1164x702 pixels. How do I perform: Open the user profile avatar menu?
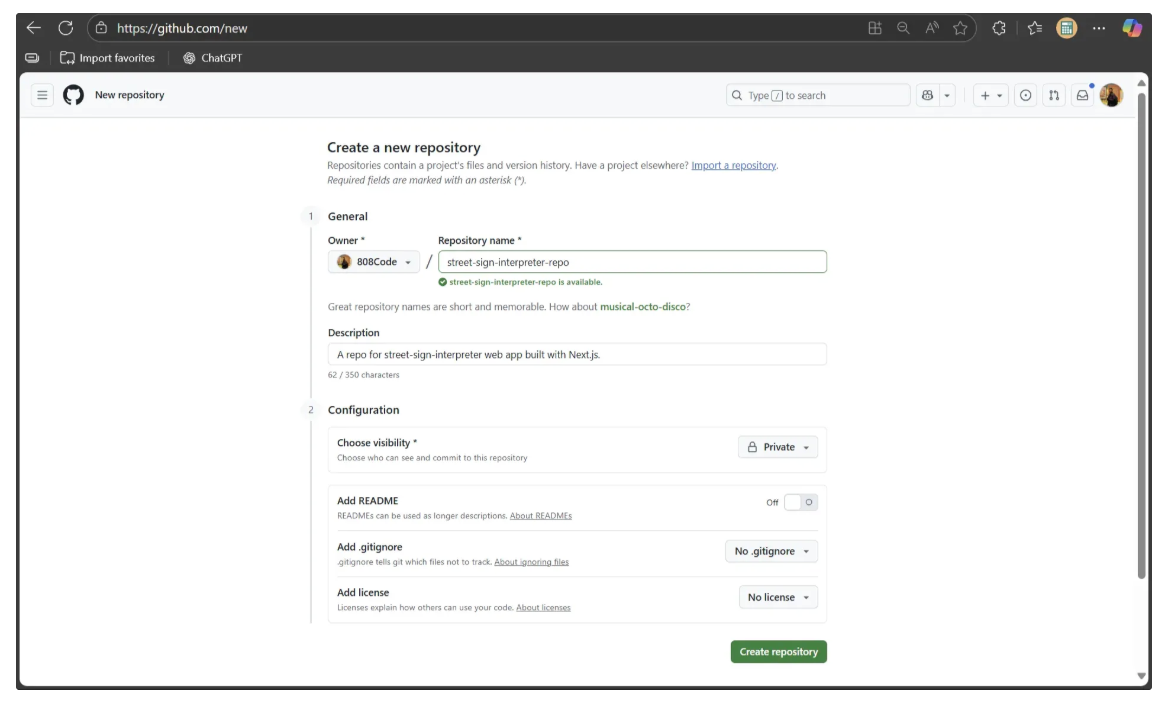click(x=1111, y=95)
